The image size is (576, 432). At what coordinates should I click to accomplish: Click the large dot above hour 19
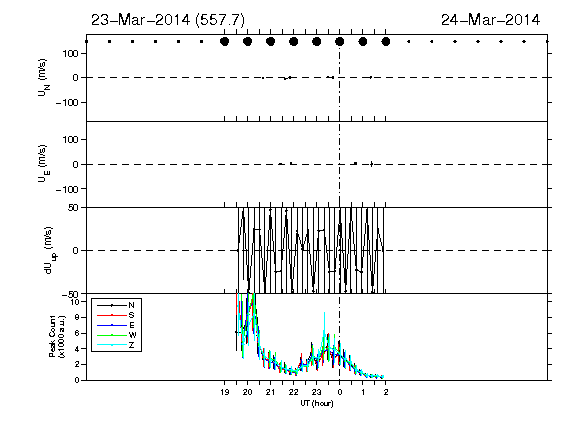coord(224,42)
